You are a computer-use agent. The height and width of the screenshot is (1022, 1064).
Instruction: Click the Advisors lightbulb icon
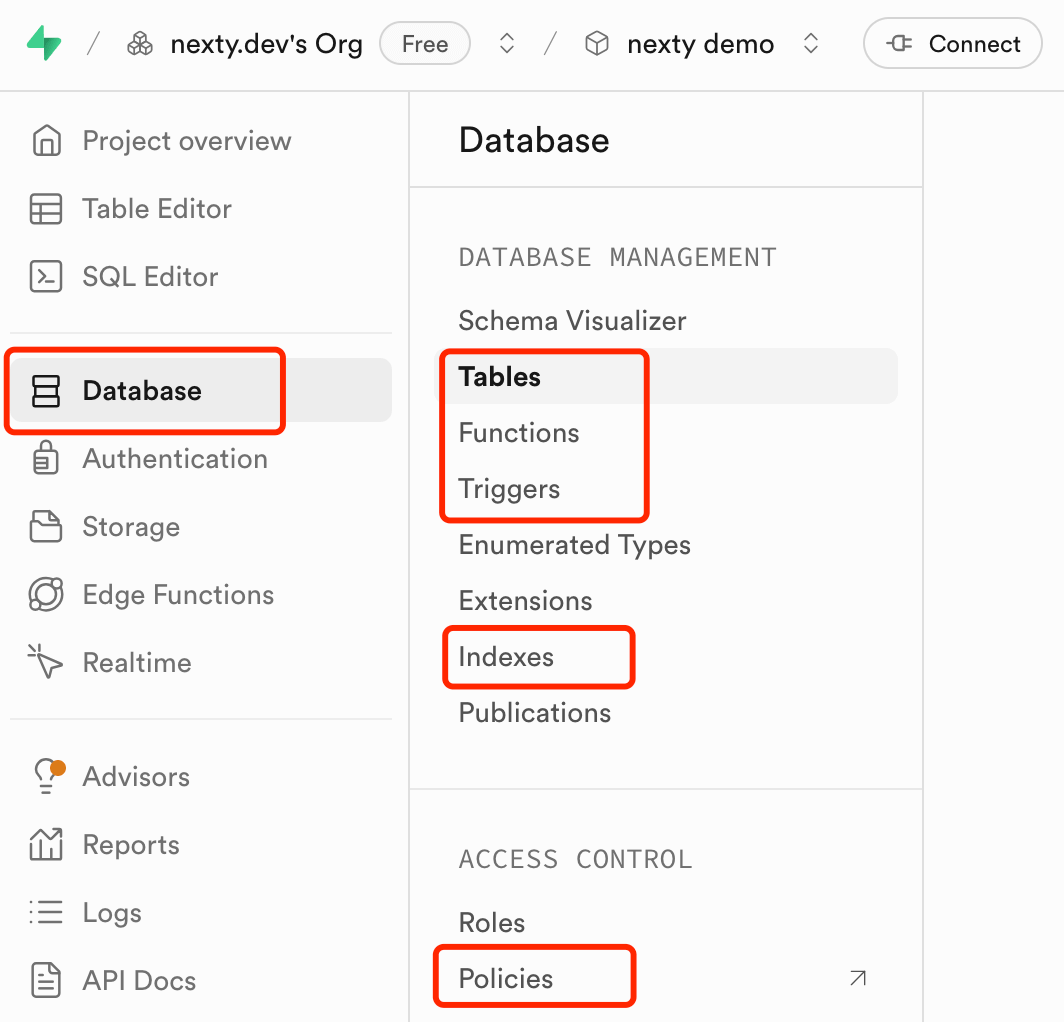coord(48,776)
